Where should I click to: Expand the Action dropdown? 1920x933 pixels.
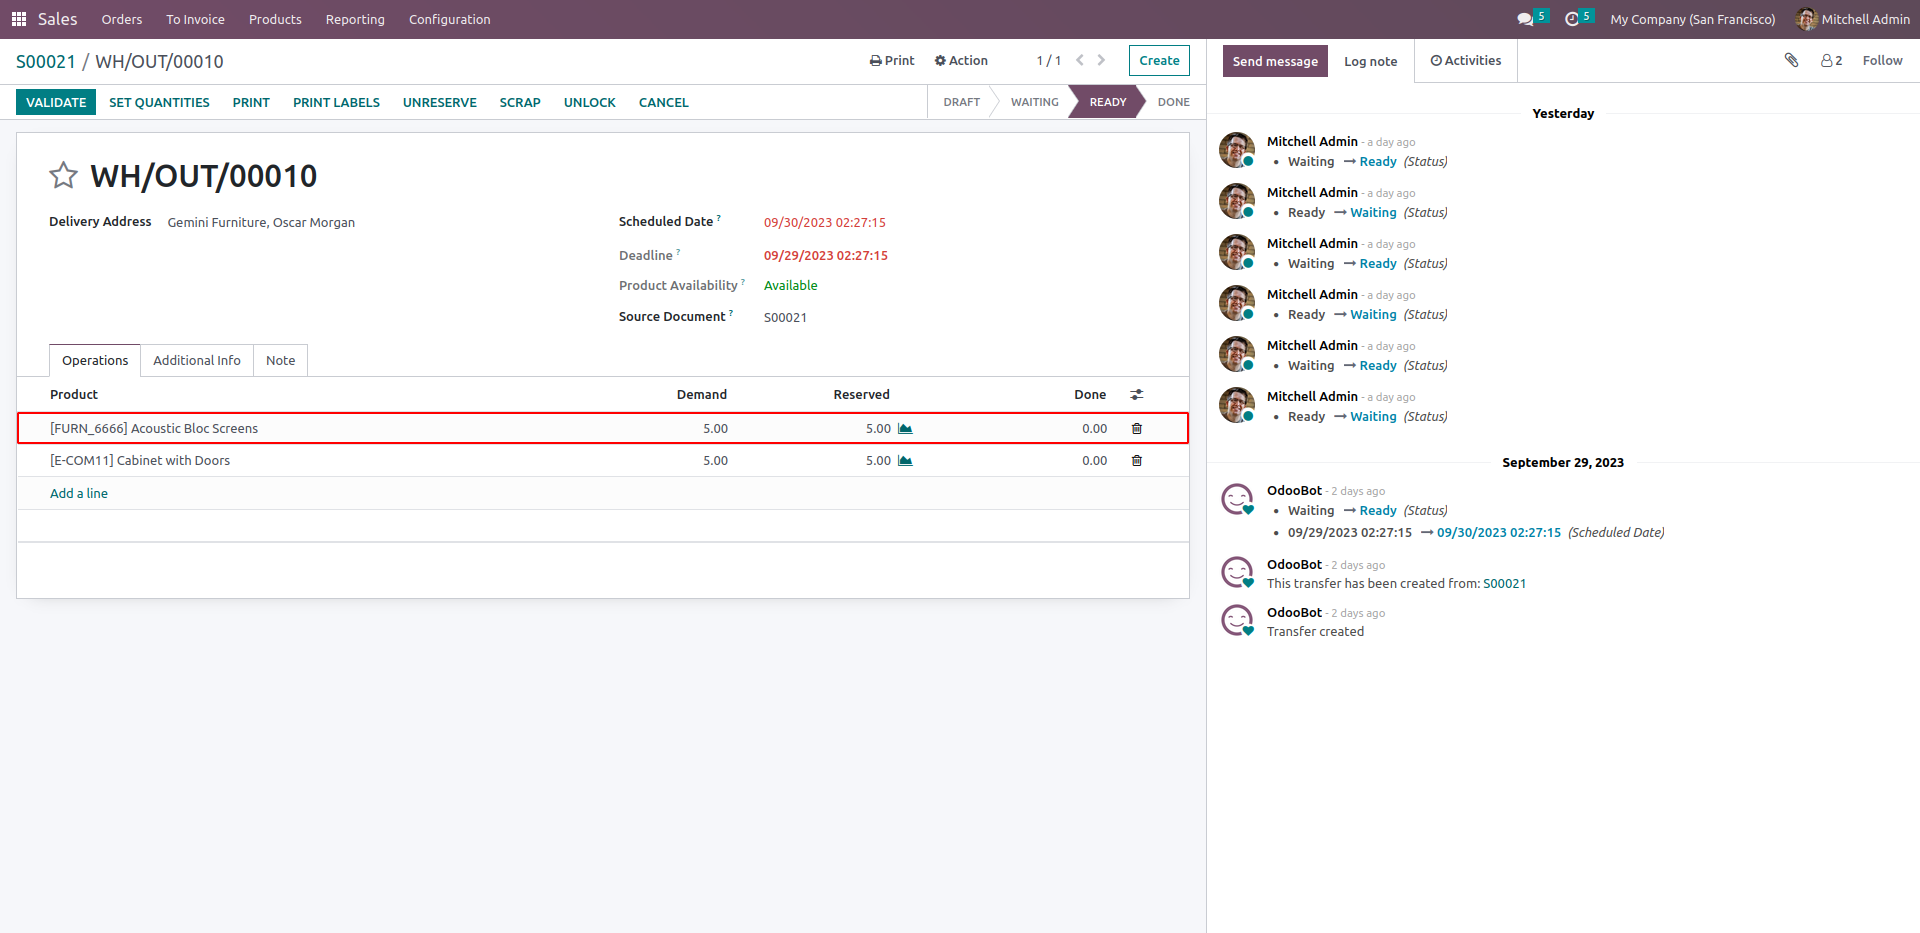tap(961, 61)
